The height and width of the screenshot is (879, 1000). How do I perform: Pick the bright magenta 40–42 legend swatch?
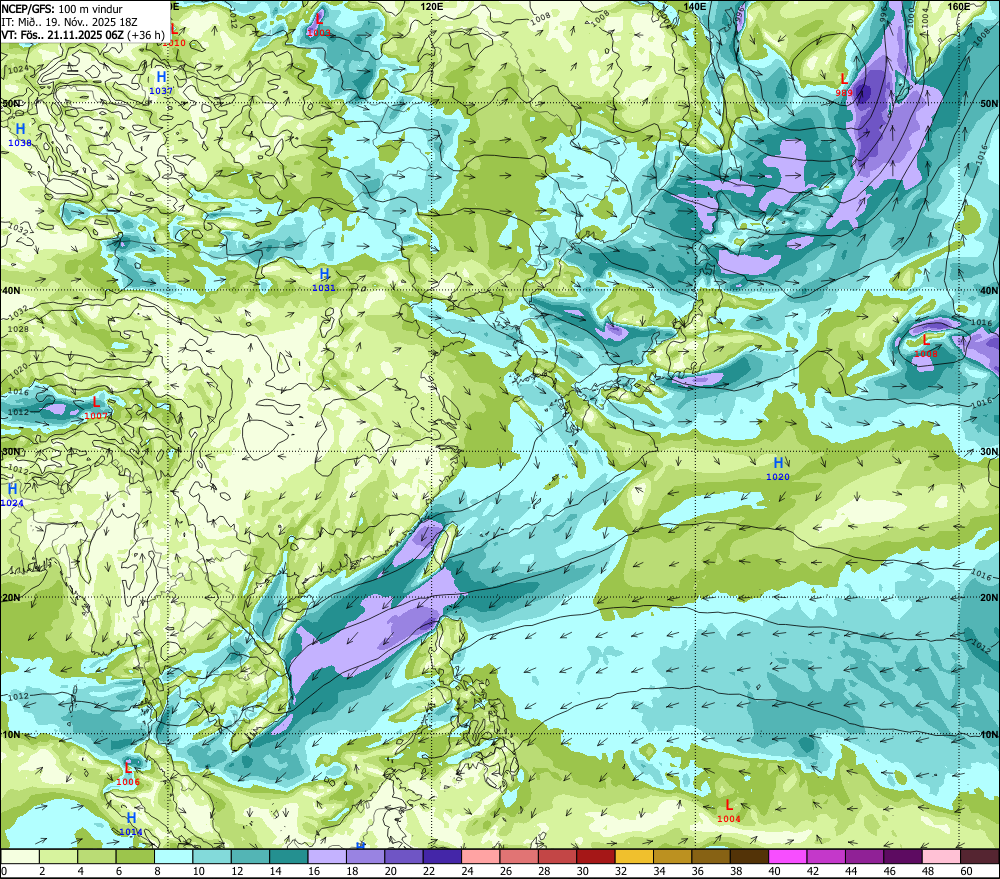tap(788, 856)
